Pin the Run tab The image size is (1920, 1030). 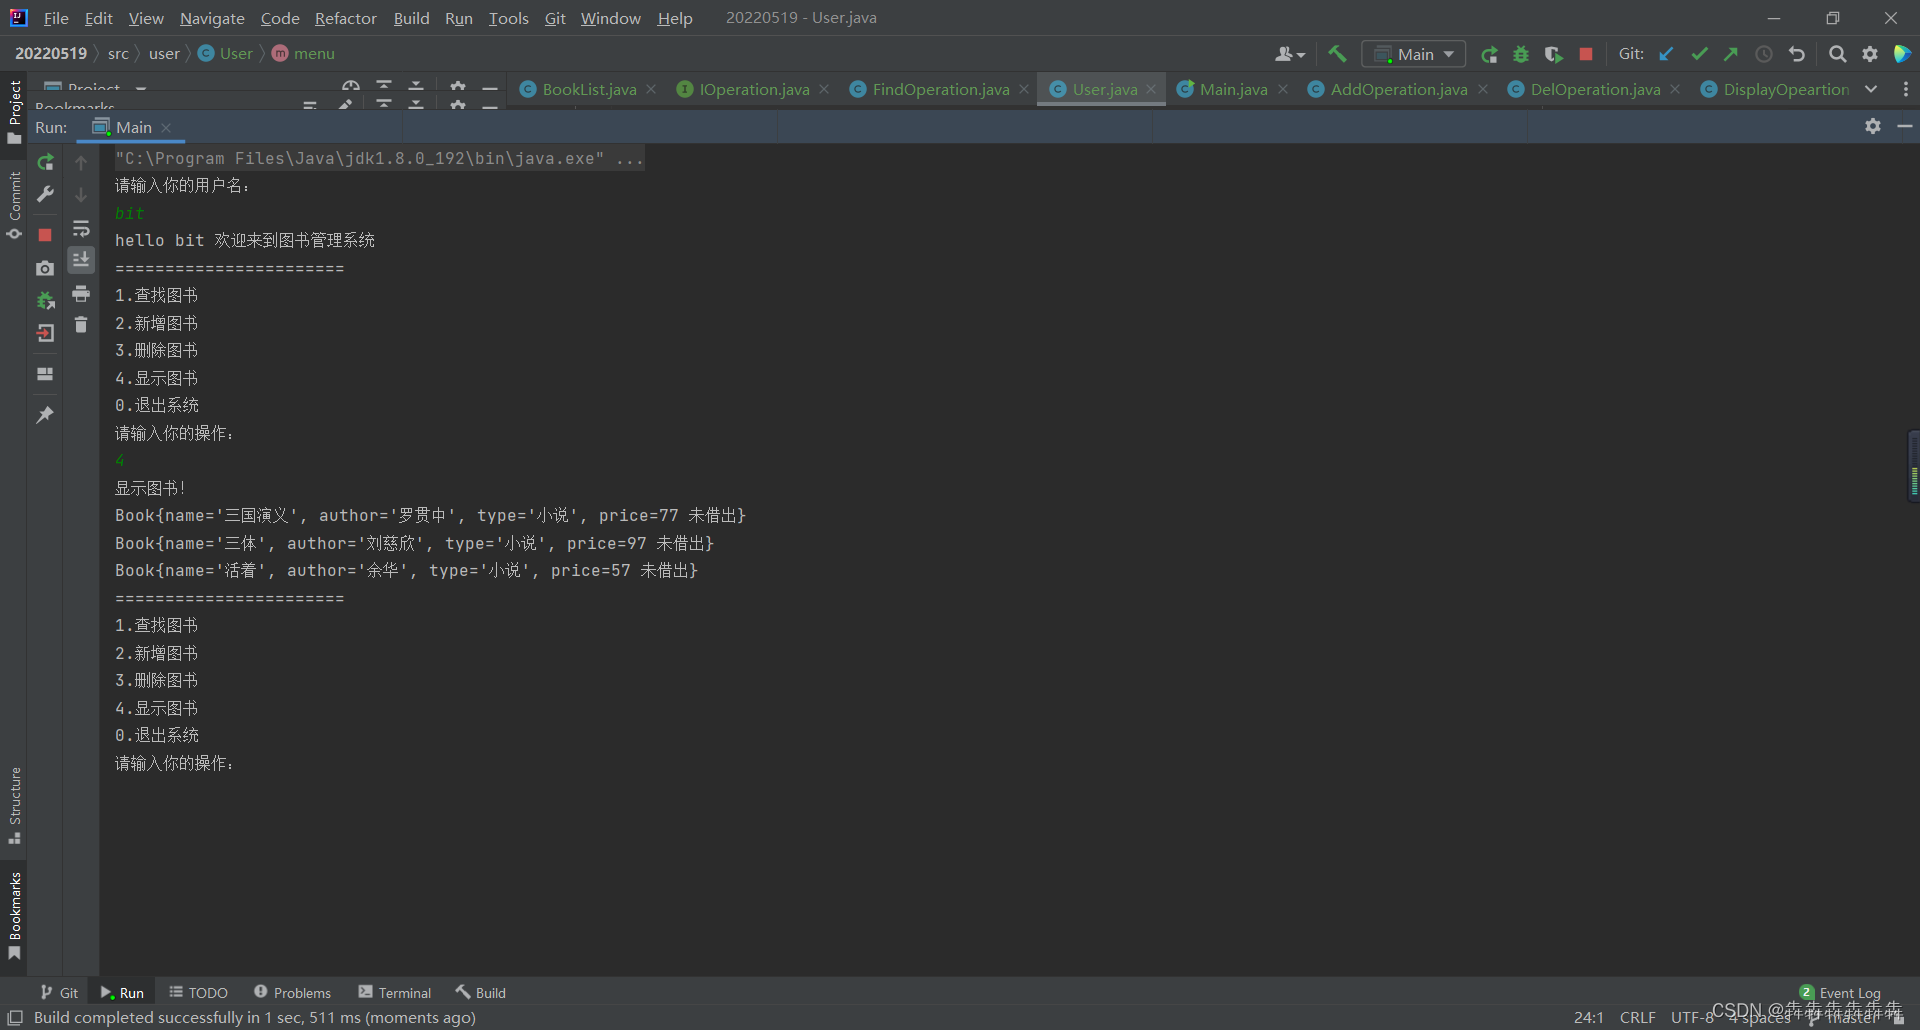click(x=45, y=414)
